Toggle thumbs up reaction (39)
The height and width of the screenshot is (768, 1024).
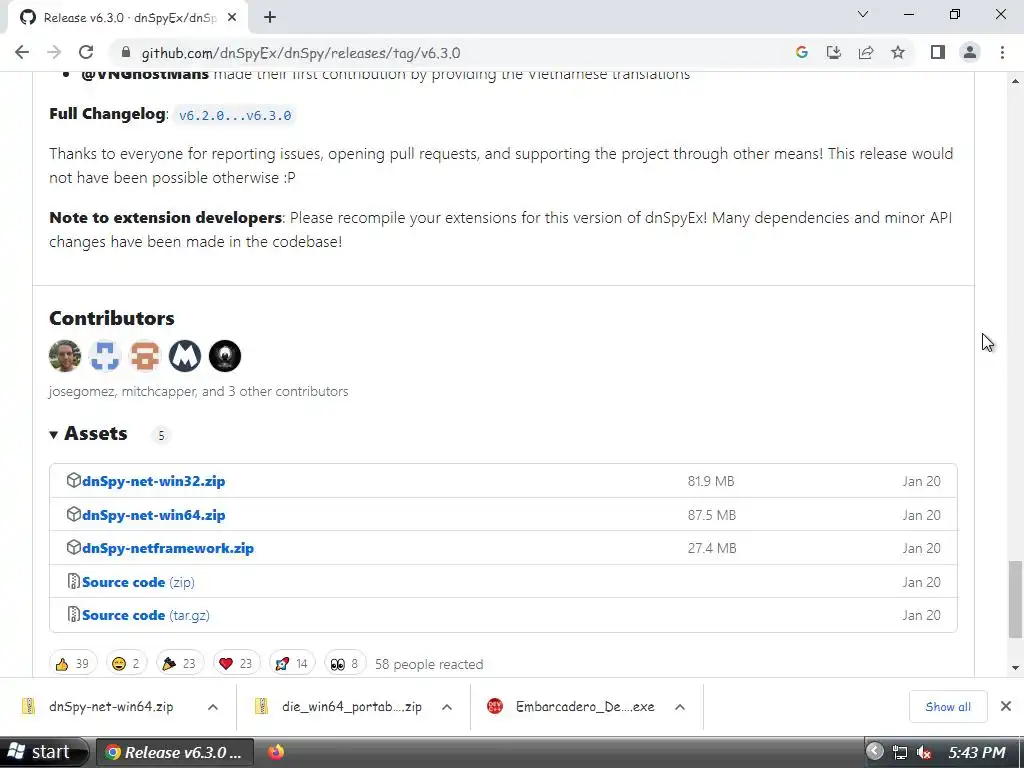coord(72,664)
